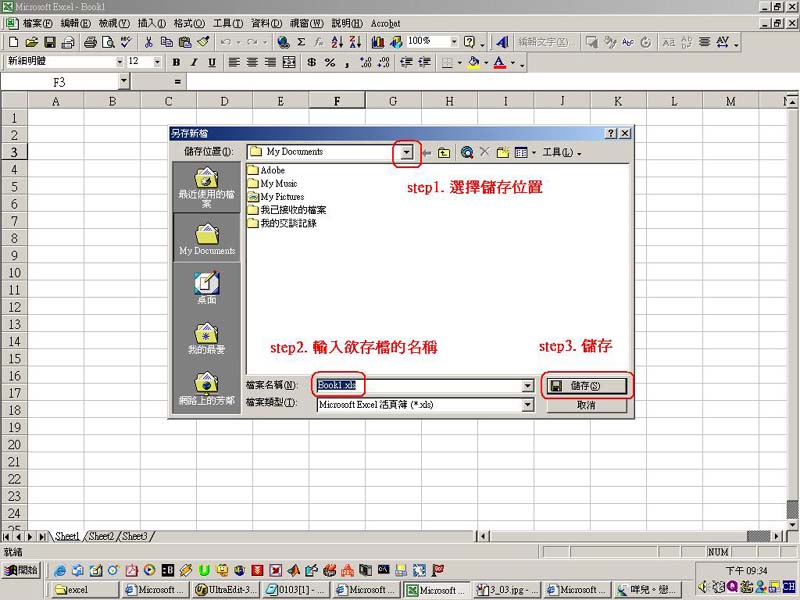Open the Chart Wizard icon

pyautogui.click(x=378, y=42)
